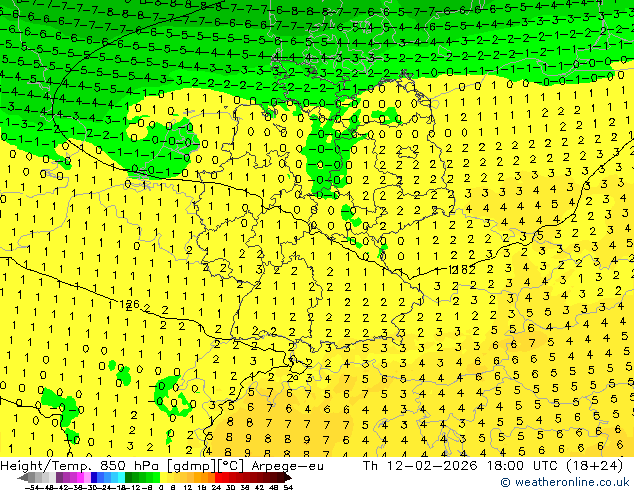Image resolution: width=634 pixels, height=490 pixels.
Task: Click the magenta -36°C legend swatch
Action: pyautogui.click(x=80, y=477)
